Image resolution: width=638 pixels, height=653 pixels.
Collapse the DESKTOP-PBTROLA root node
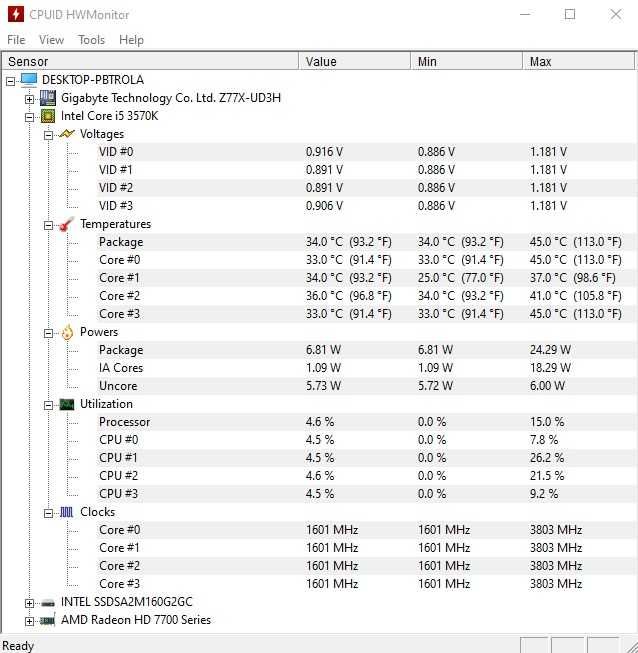10,81
